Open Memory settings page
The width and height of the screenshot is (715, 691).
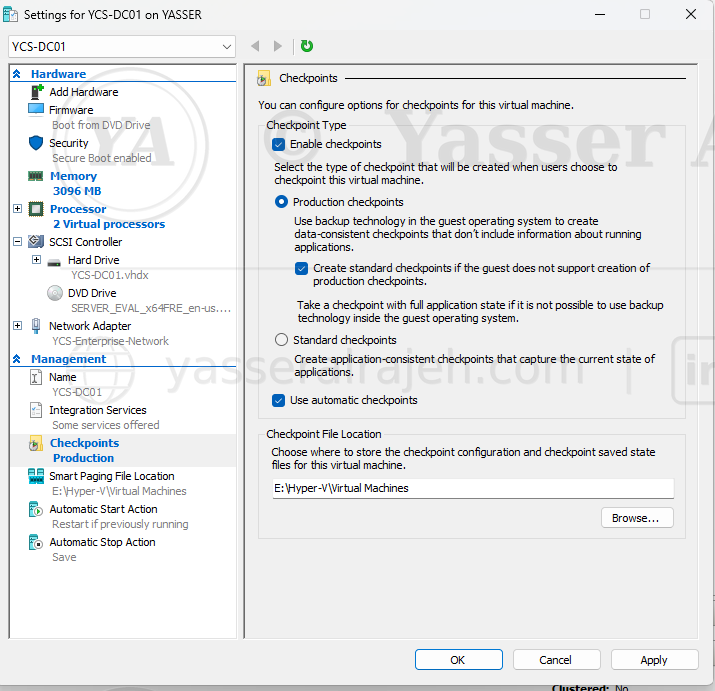73,176
